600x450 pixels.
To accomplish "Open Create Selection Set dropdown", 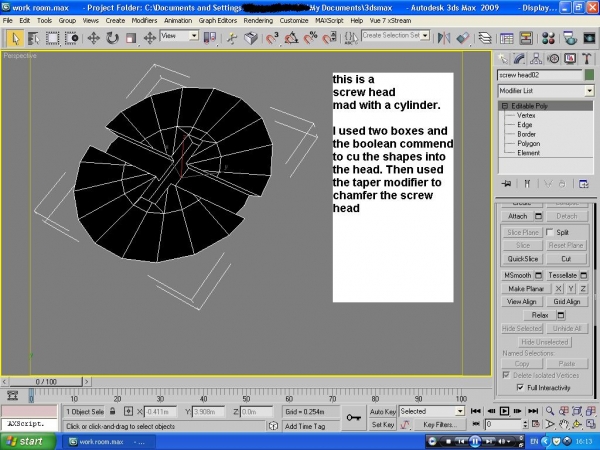I will (395, 36).
